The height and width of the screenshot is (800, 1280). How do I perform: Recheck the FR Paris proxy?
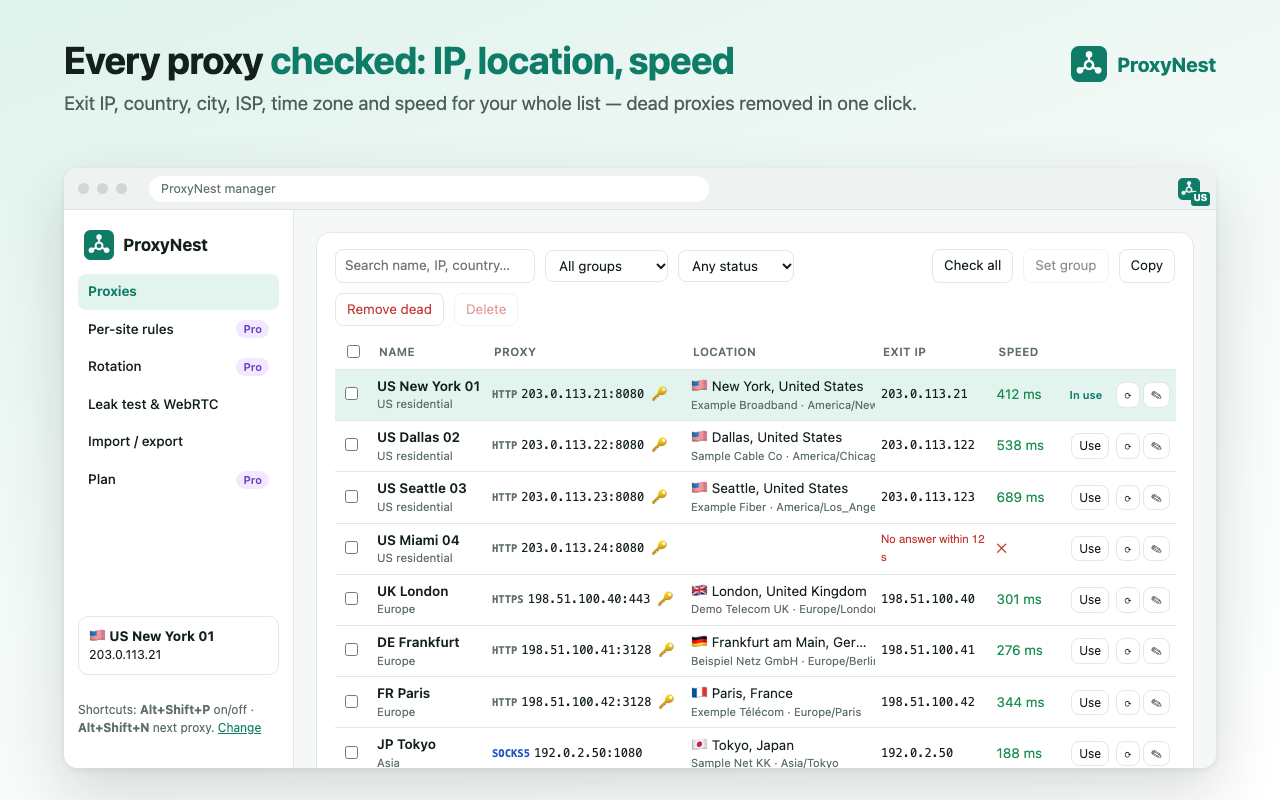pos(1127,702)
